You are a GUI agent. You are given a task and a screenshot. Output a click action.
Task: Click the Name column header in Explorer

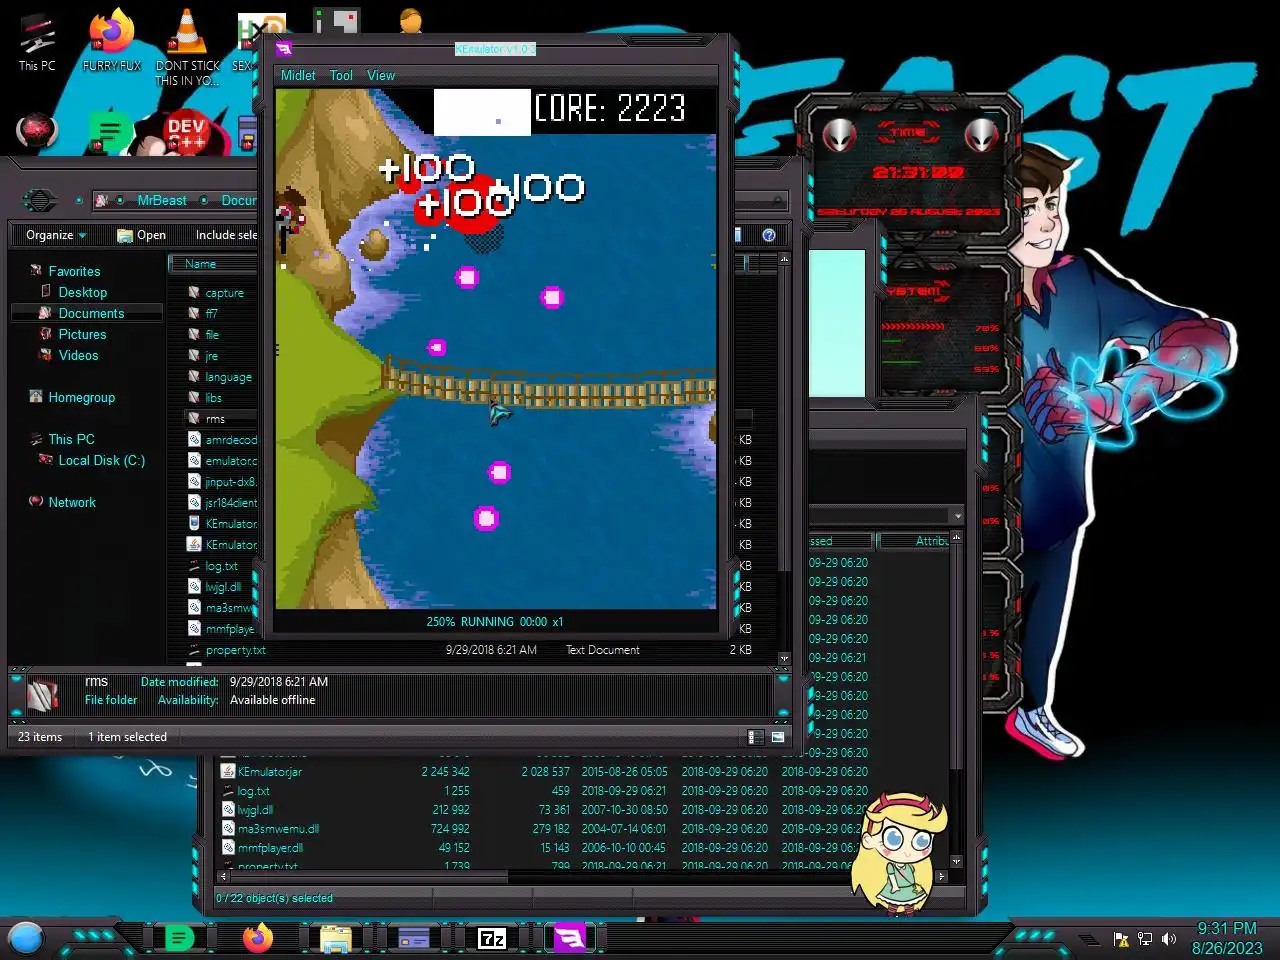click(x=213, y=264)
